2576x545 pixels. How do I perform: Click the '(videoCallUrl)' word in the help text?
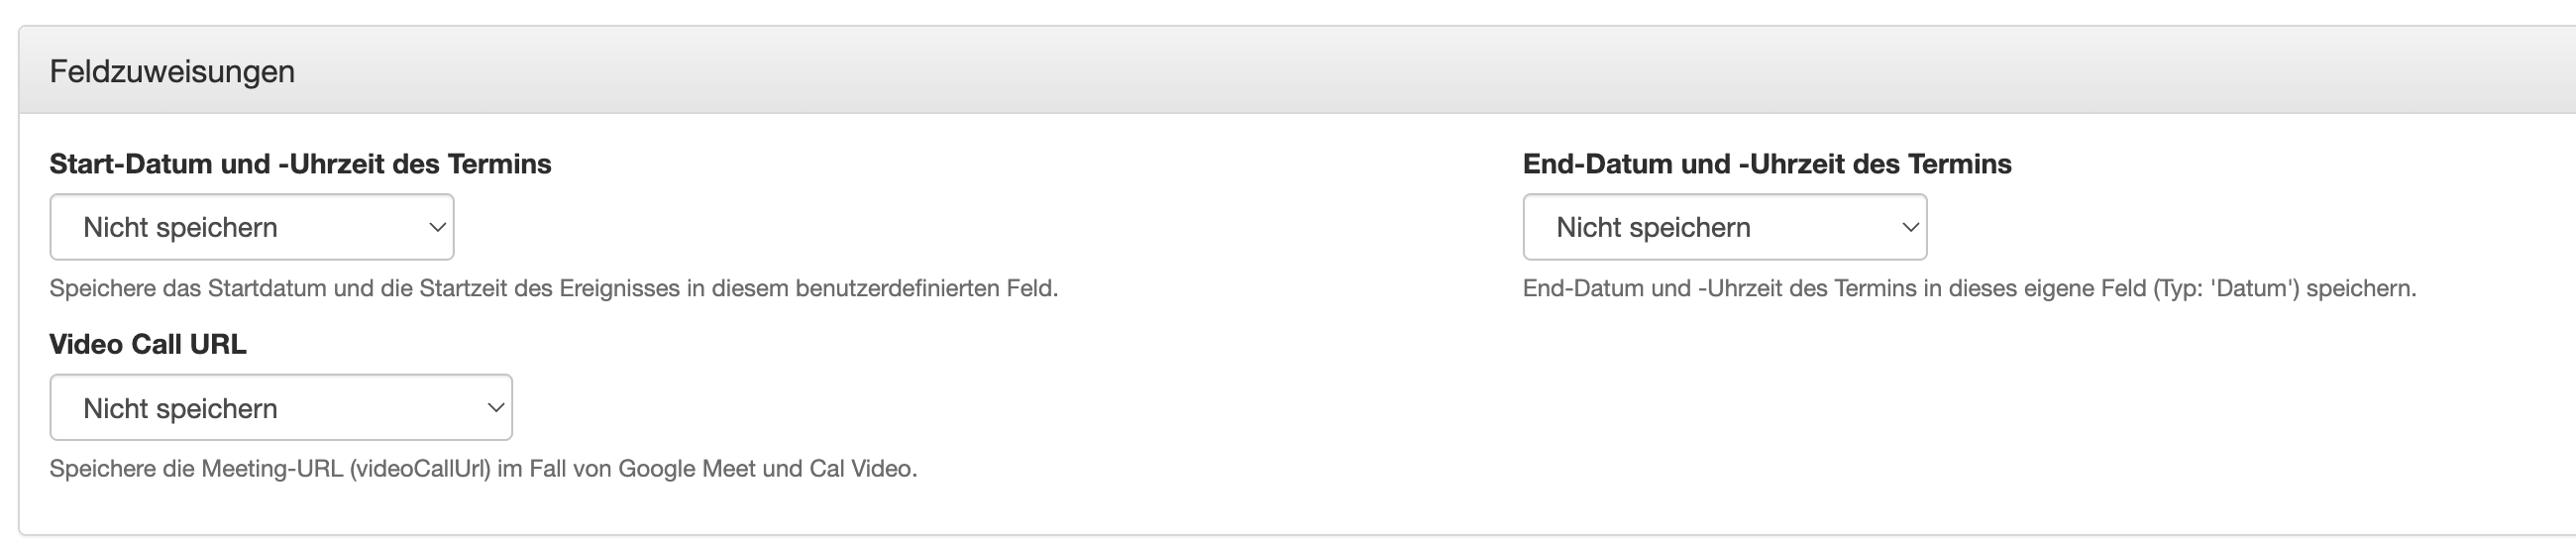pos(420,469)
